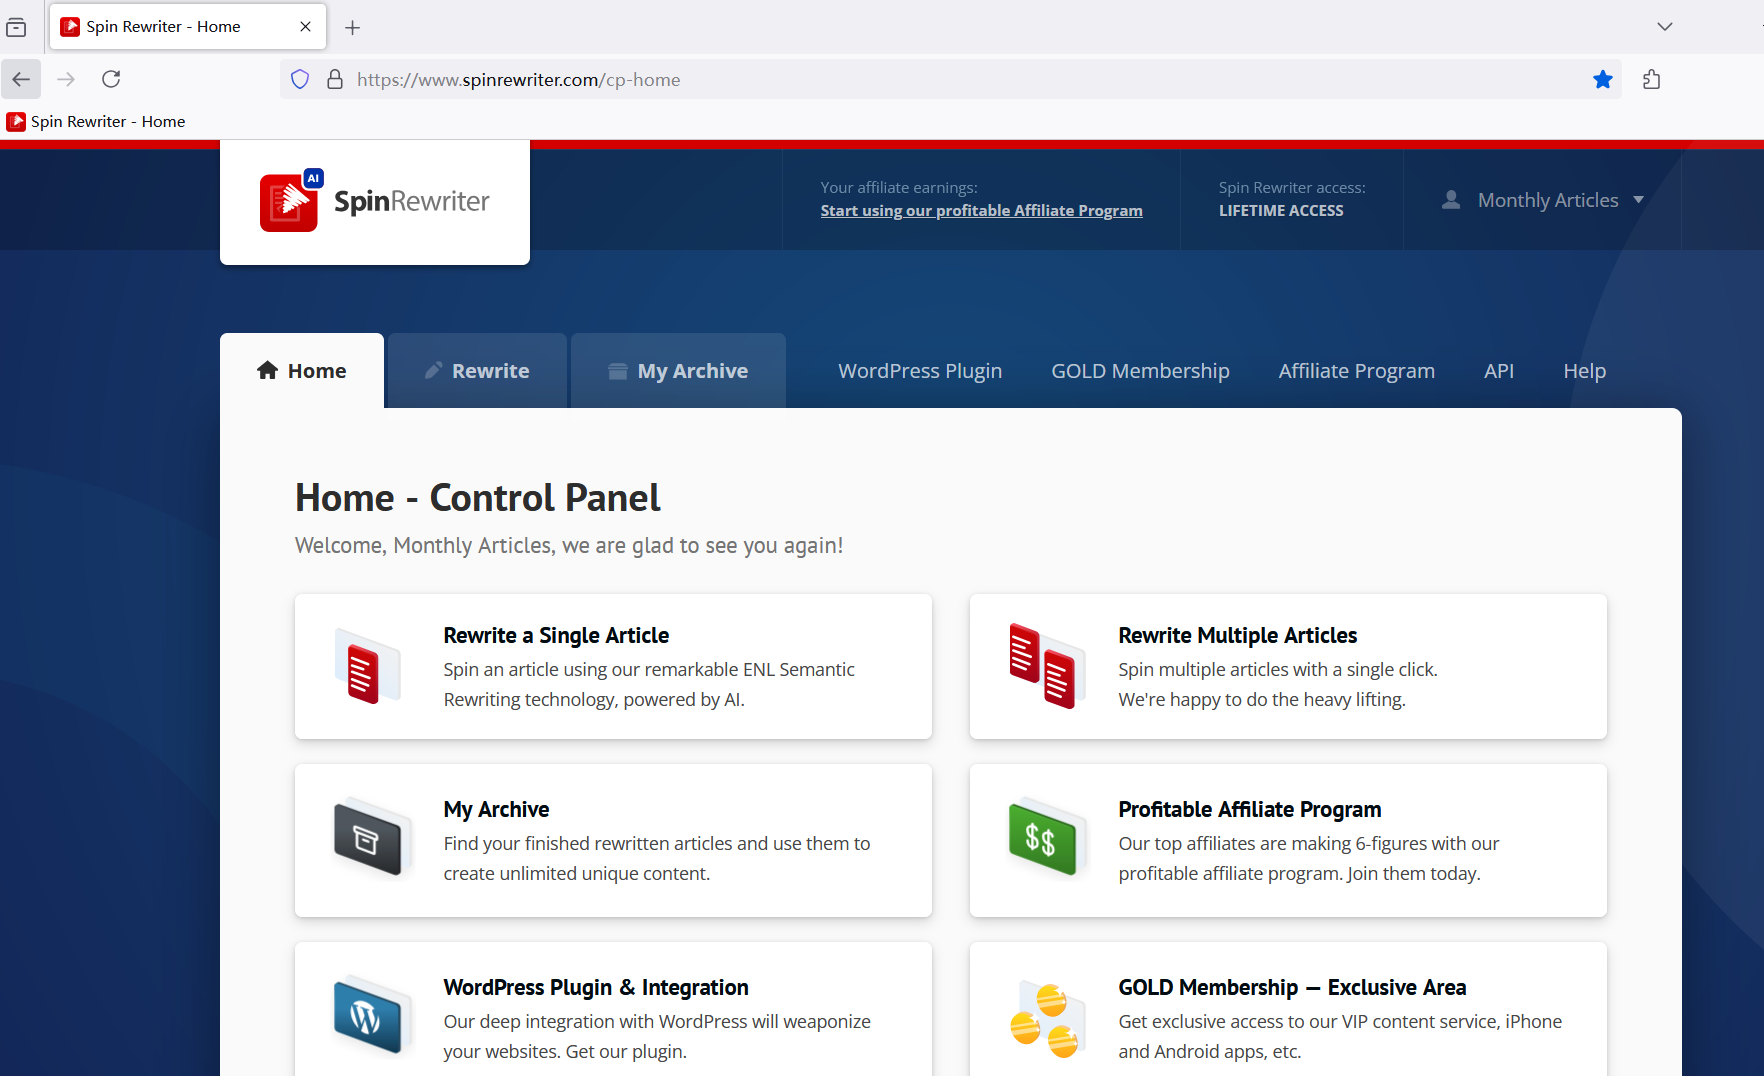The height and width of the screenshot is (1076, 1764).
Task: Click the My Archive box icon
Action: pos(370,838)
